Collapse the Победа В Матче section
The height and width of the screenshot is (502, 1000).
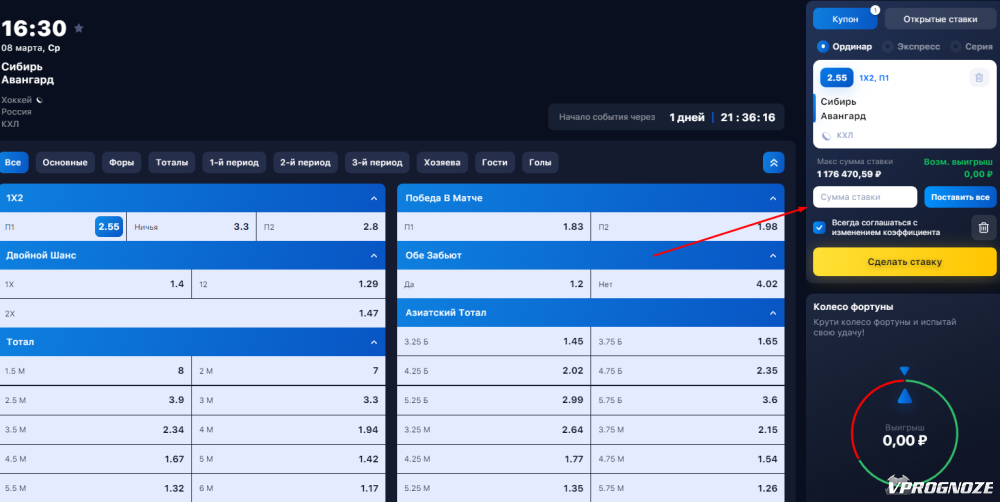click(x=773, y=198)
